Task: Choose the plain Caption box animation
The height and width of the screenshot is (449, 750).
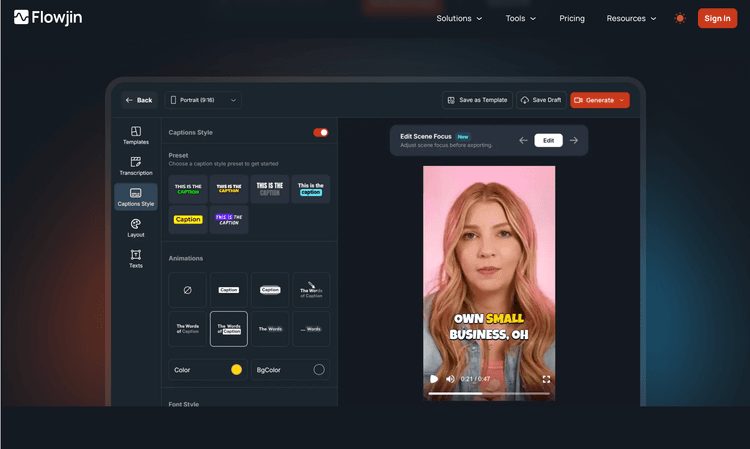Action: (229, 290)
